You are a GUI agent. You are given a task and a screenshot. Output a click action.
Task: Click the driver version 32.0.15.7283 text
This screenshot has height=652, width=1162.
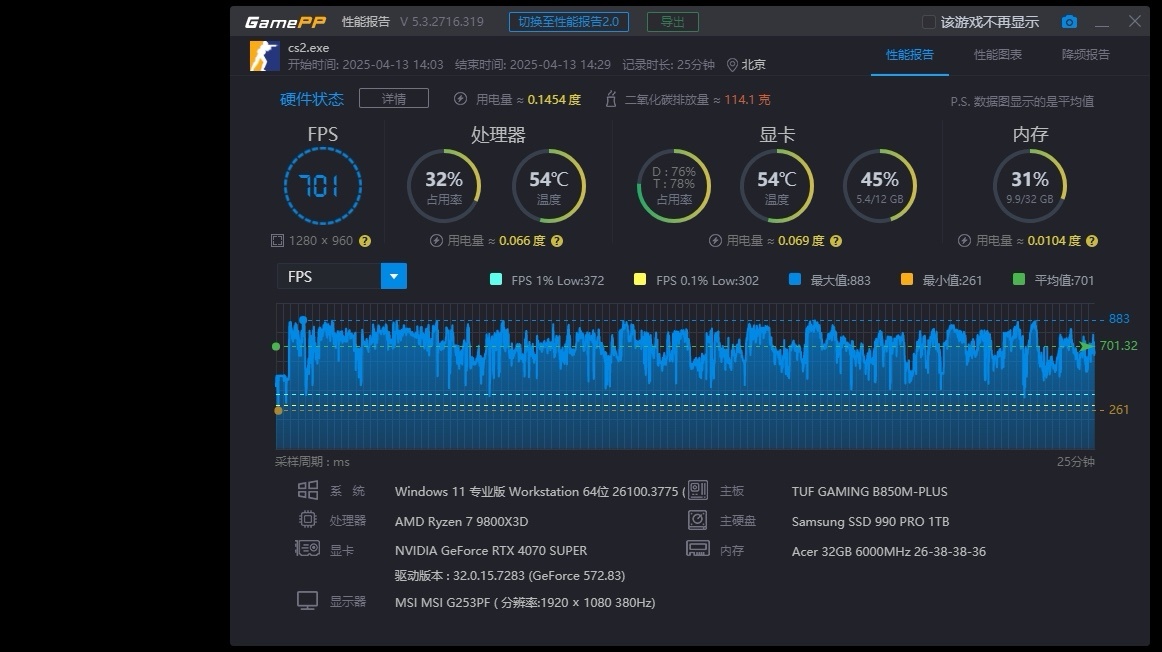pyautogui.click(x=510, y=576)
